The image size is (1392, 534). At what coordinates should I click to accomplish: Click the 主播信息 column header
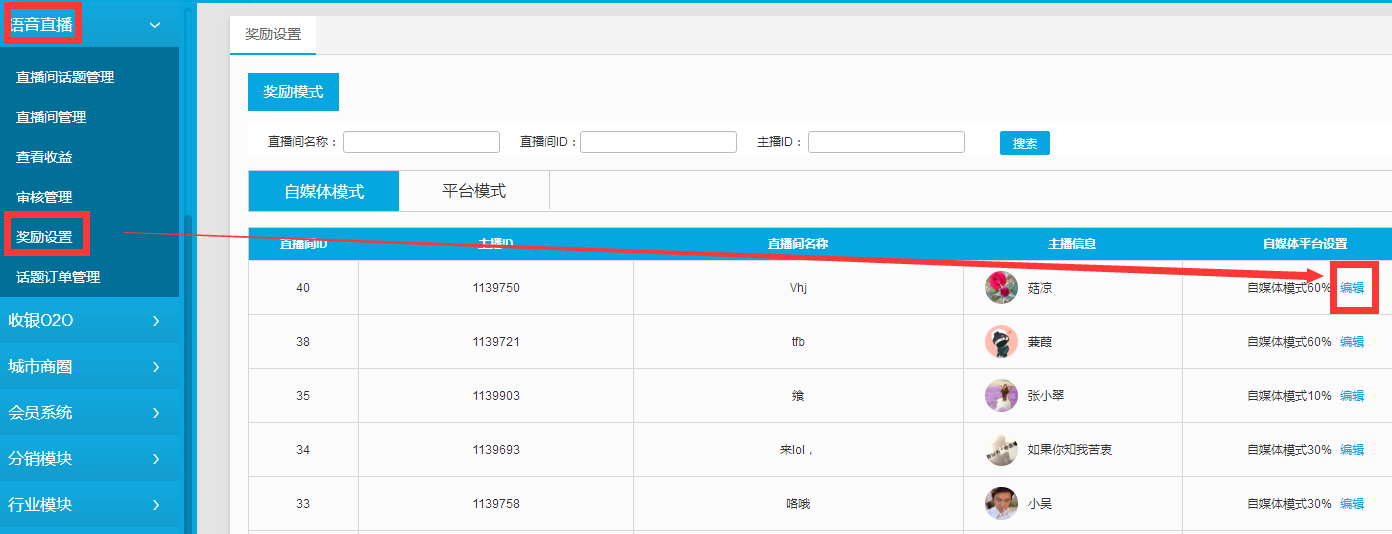pos(1072,243)
